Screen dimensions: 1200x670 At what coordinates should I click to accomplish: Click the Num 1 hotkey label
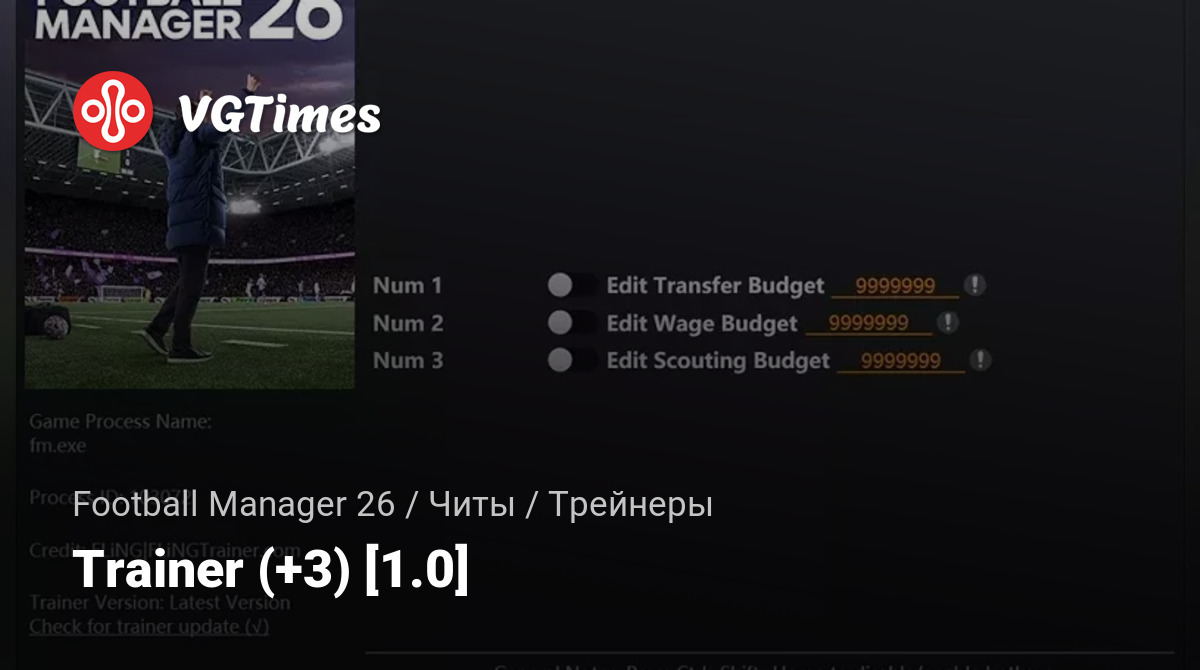[408, 286]
